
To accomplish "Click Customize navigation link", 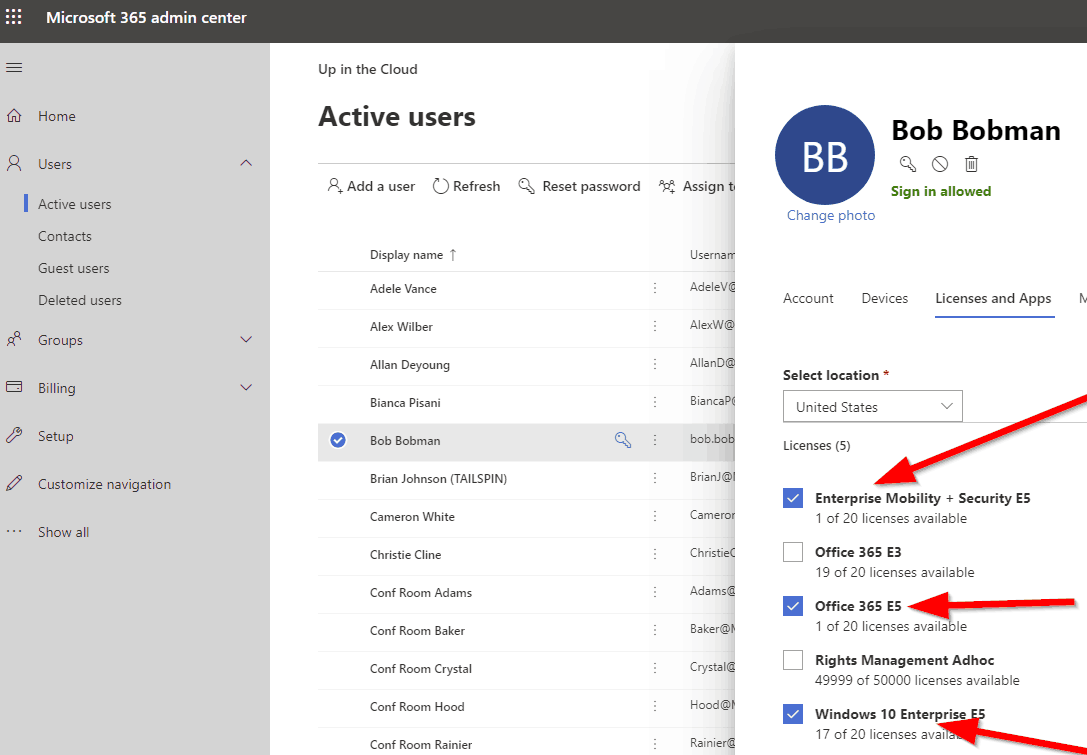I will [x=105, y=484].
